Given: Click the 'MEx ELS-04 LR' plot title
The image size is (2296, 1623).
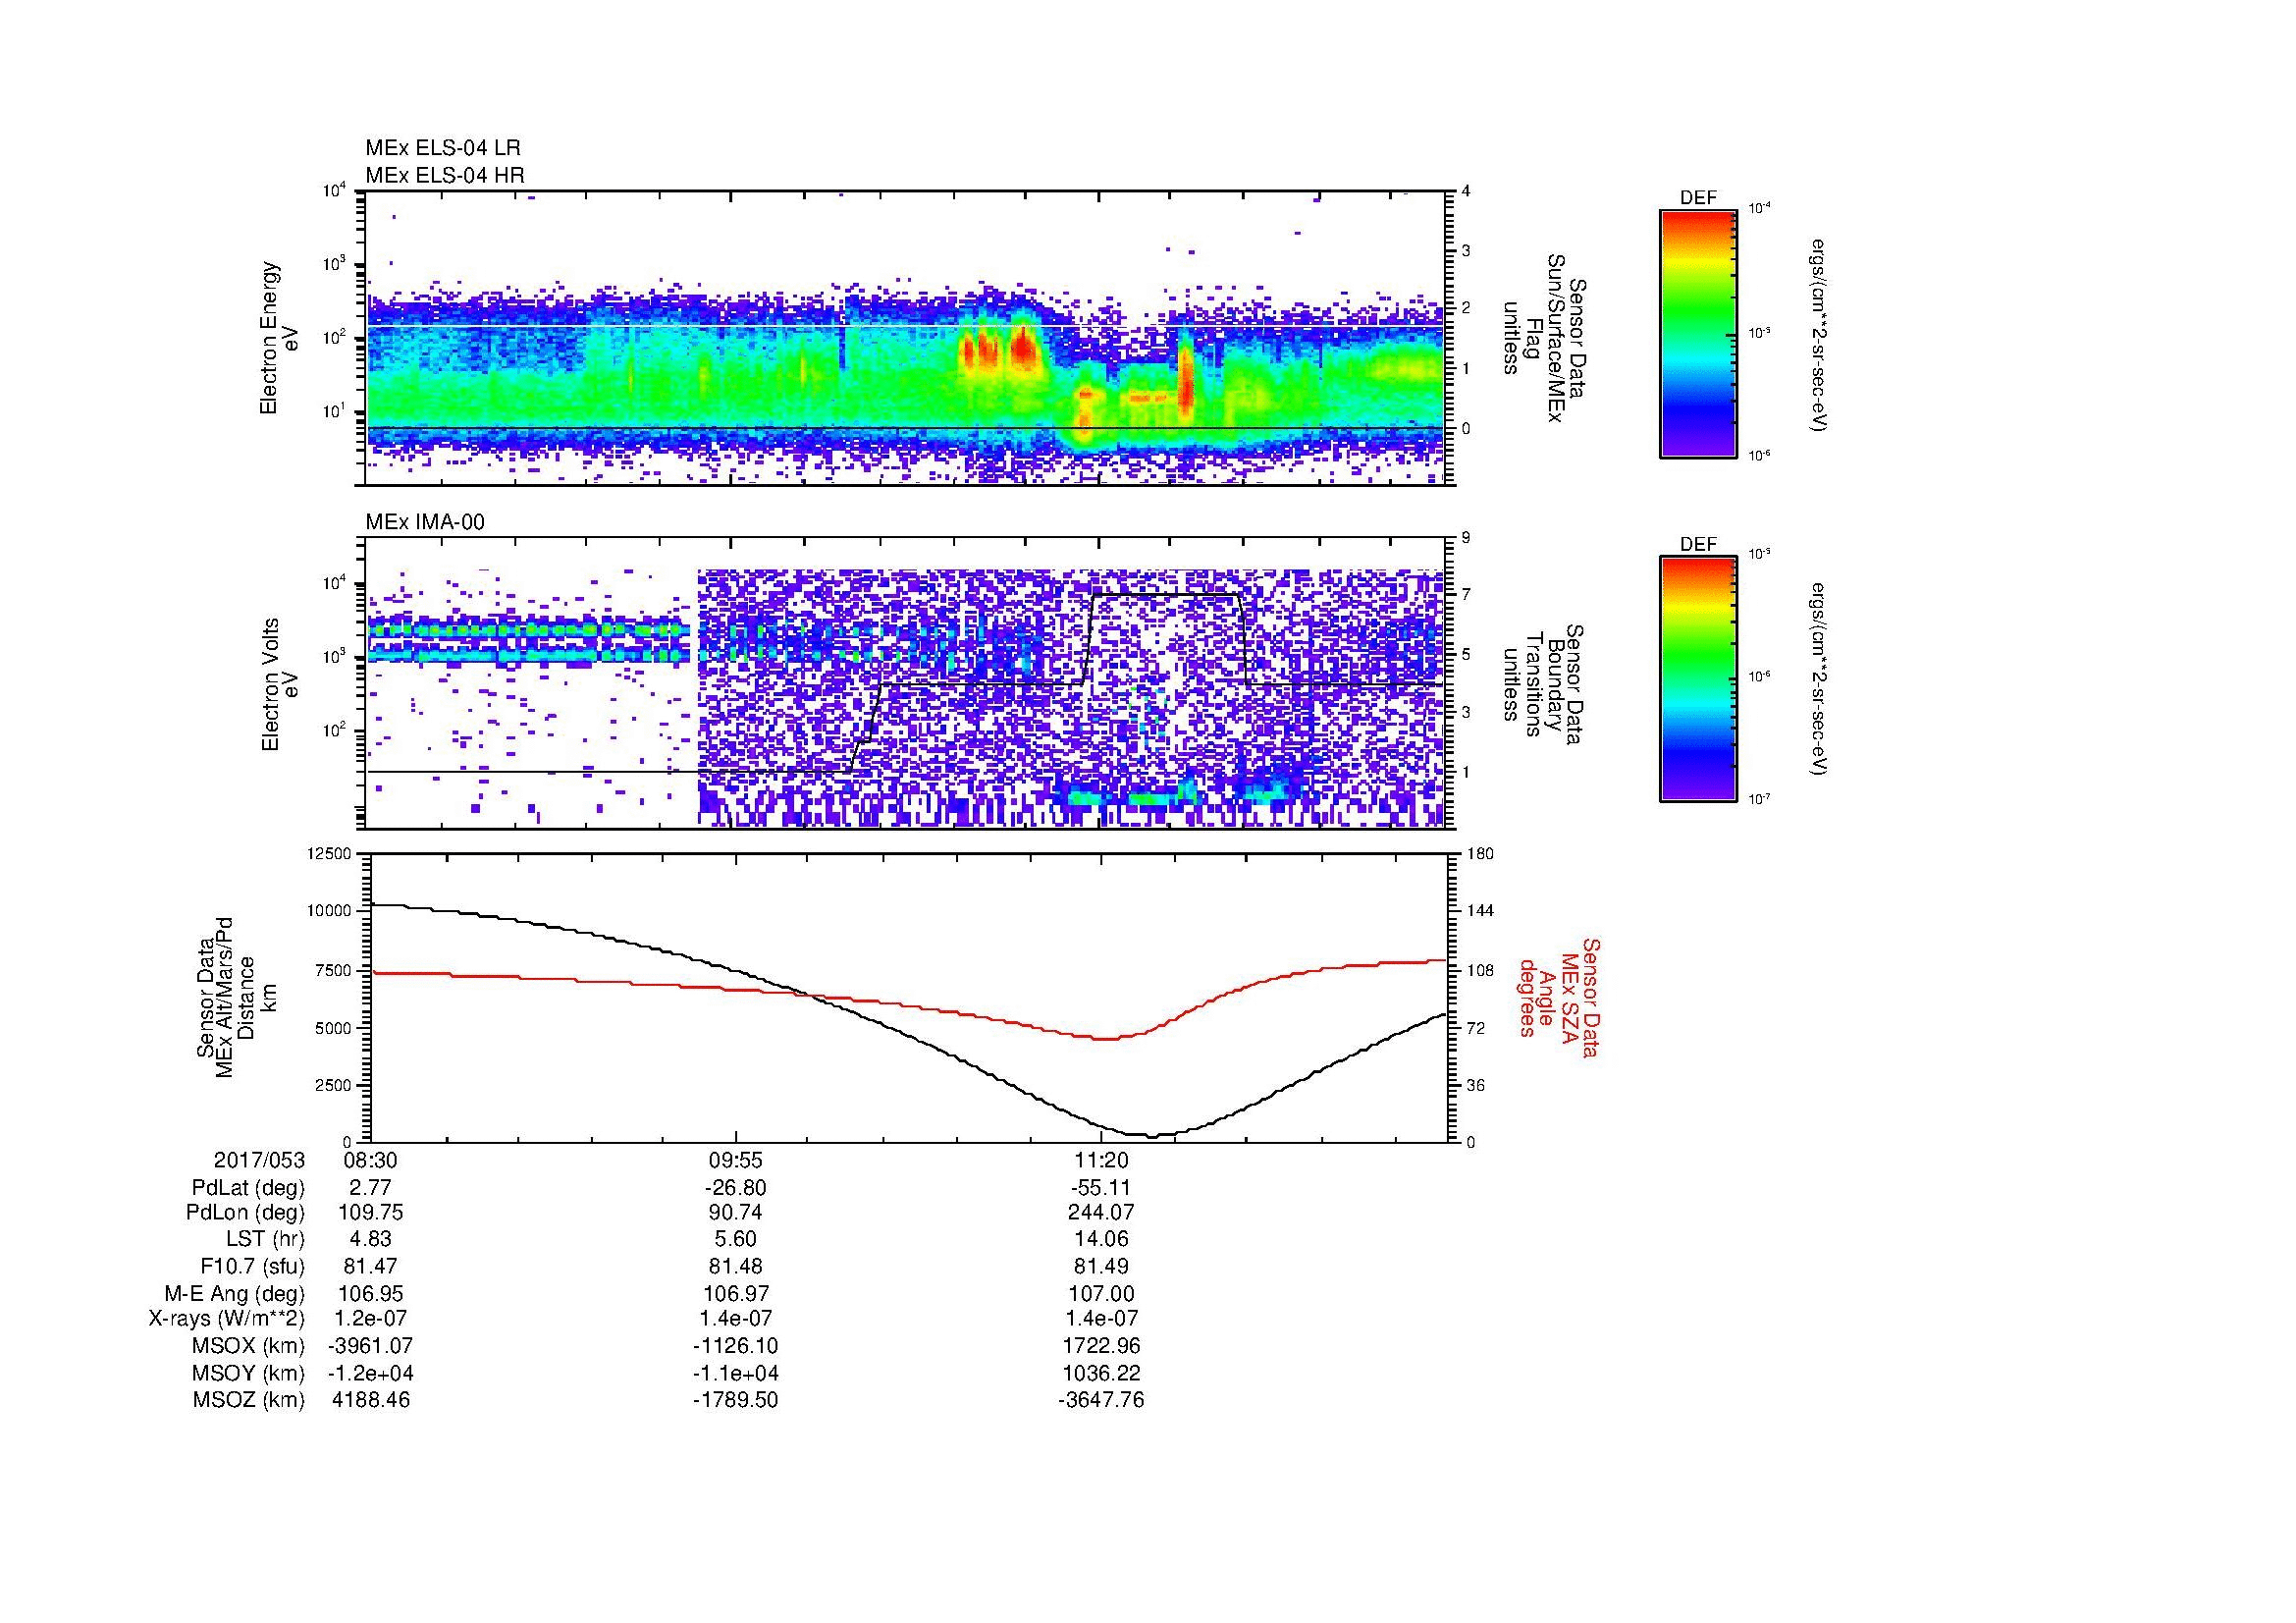Looking at the screenshot, I should (443, 148).
